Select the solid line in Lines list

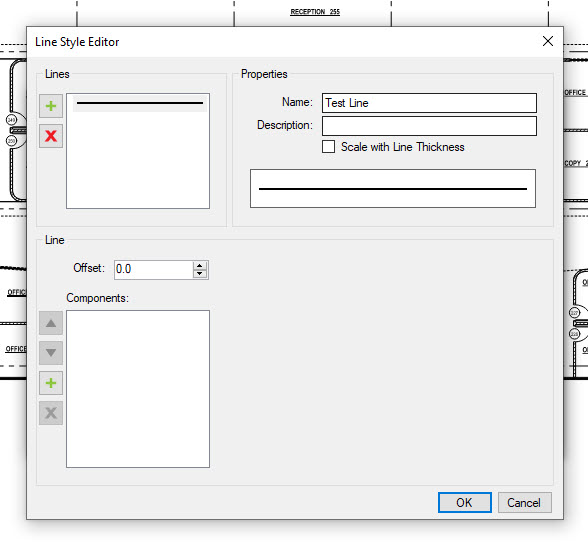140,103
